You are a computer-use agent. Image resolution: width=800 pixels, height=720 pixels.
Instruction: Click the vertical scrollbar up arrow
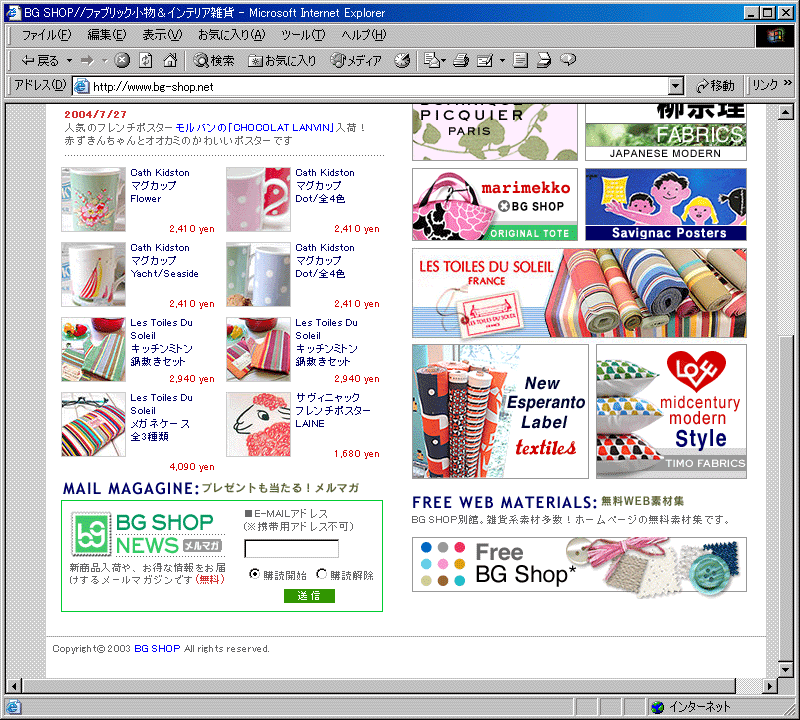click(786, 111)
